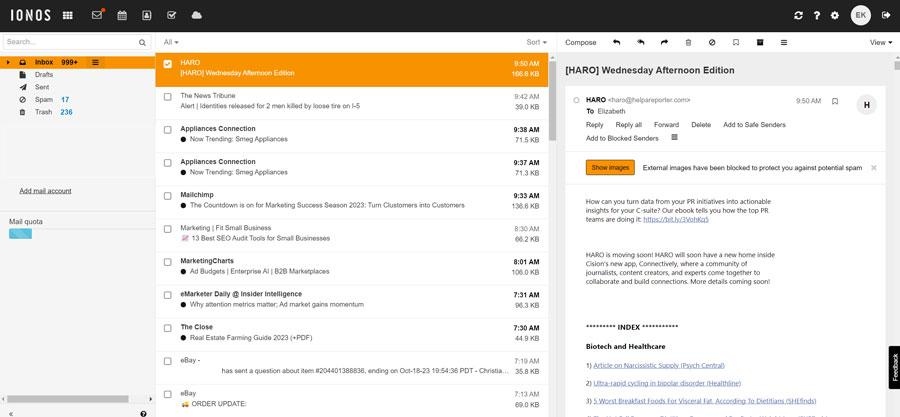Click the forward arrow toolbar icon

click(664, 42)
